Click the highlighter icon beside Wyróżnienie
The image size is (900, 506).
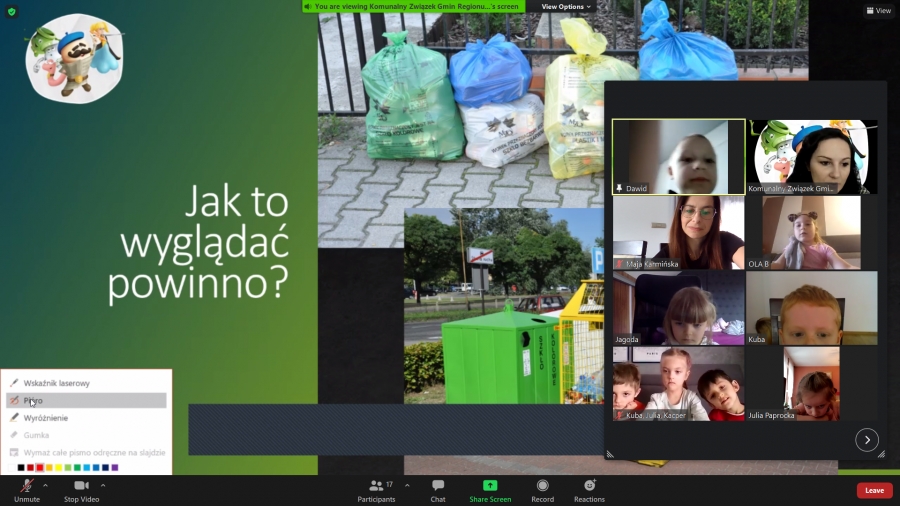14,418
